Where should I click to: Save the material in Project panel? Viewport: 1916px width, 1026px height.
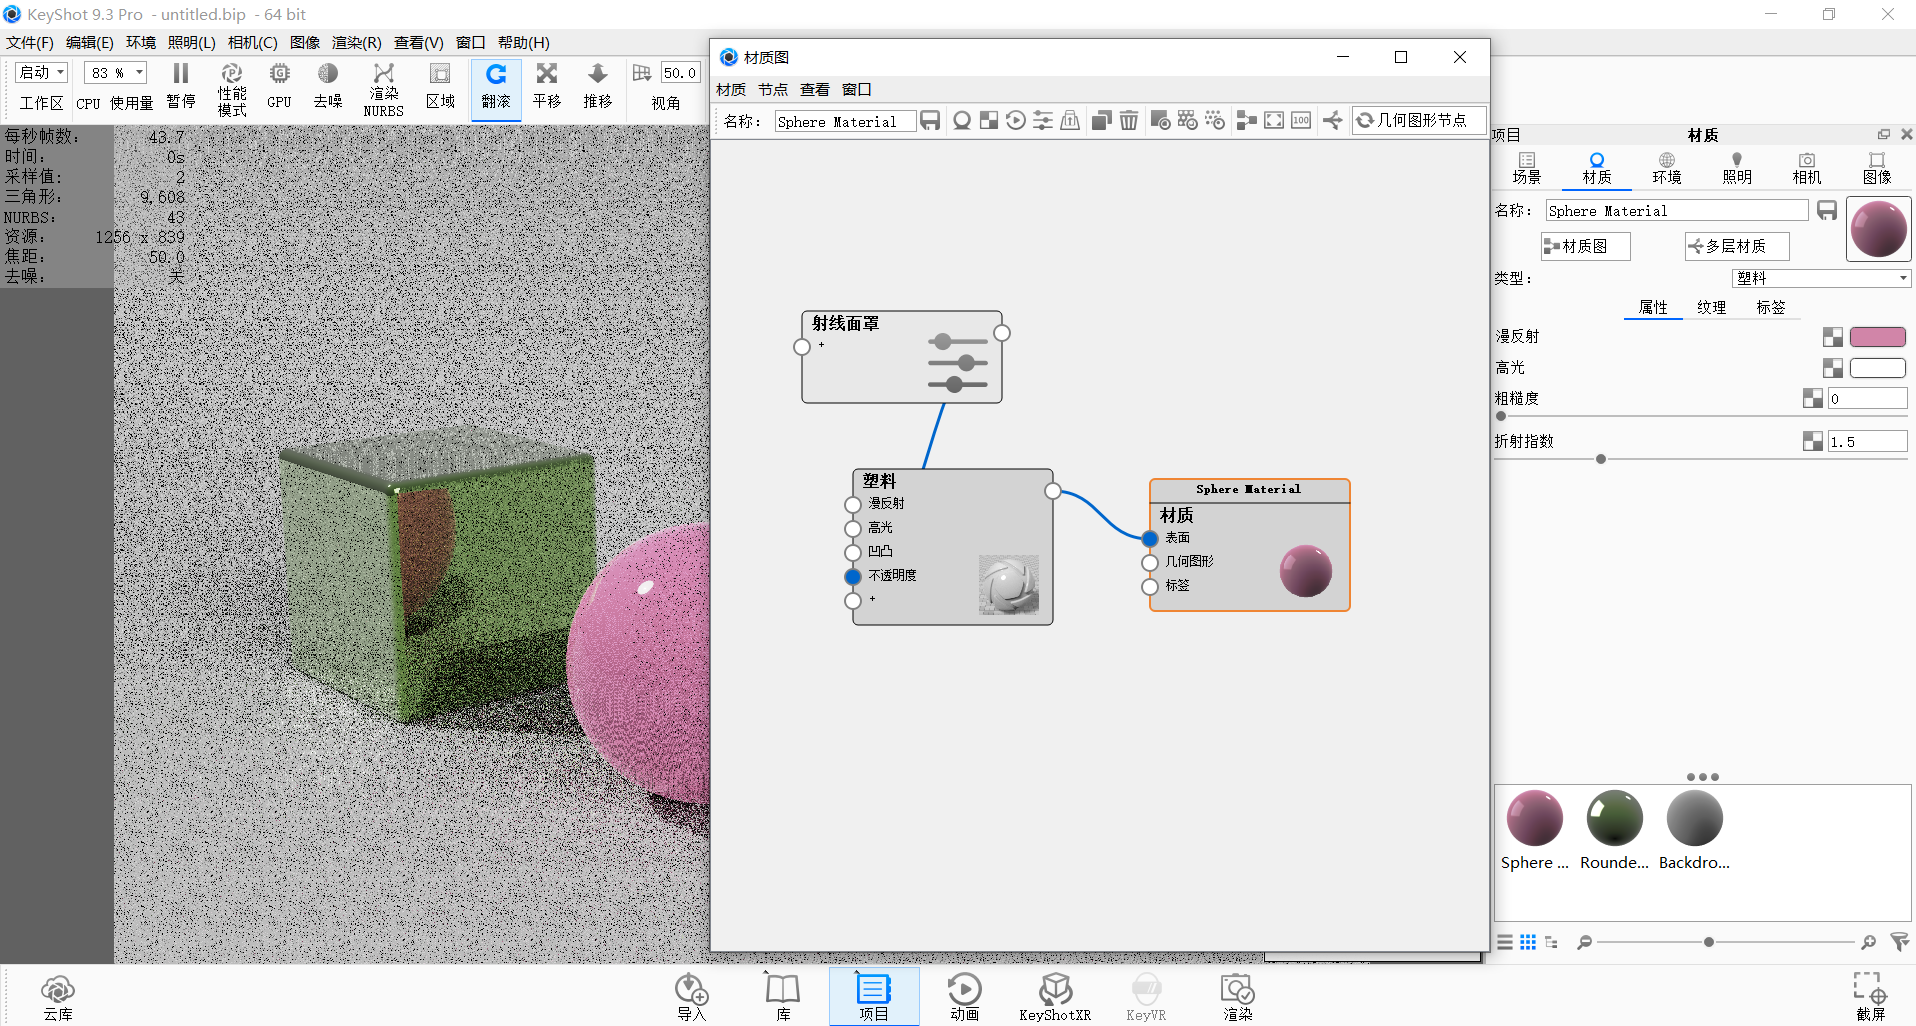pos(1827,210)
